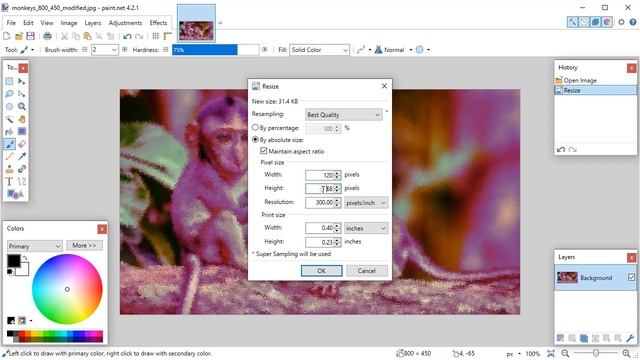Select the By absolute size radio button
The height and width of the screenshot is (360, 640).
coord(255,140)
